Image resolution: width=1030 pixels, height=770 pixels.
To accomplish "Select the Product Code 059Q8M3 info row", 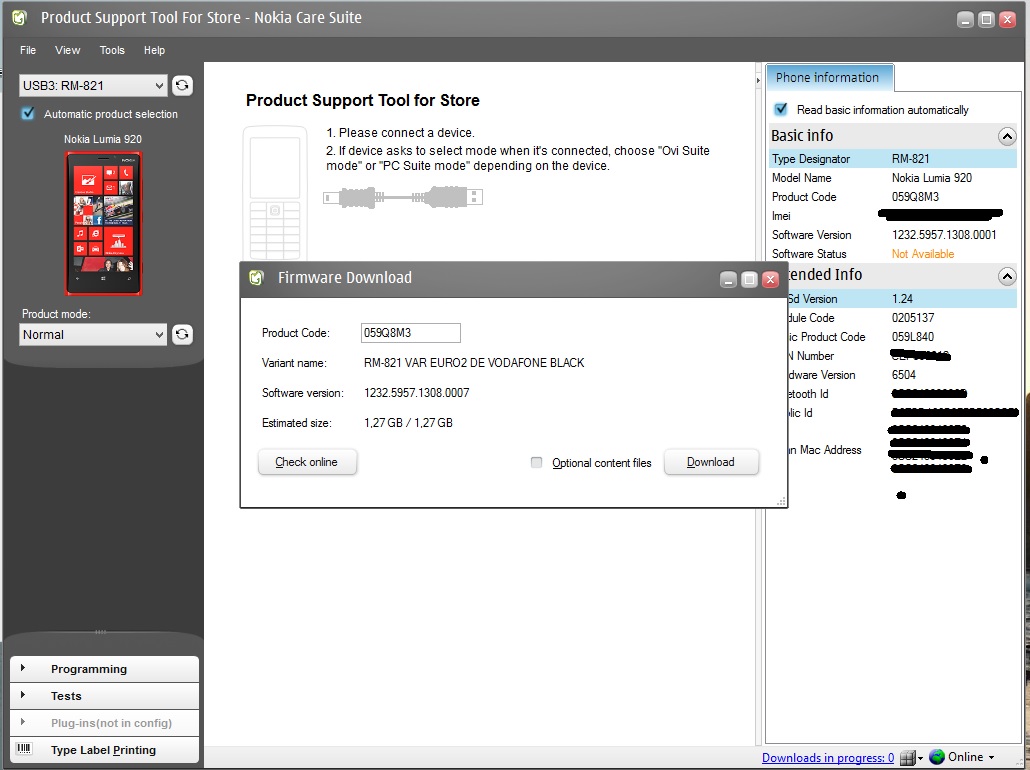I will pyautogui.click(x=893, y=196).
